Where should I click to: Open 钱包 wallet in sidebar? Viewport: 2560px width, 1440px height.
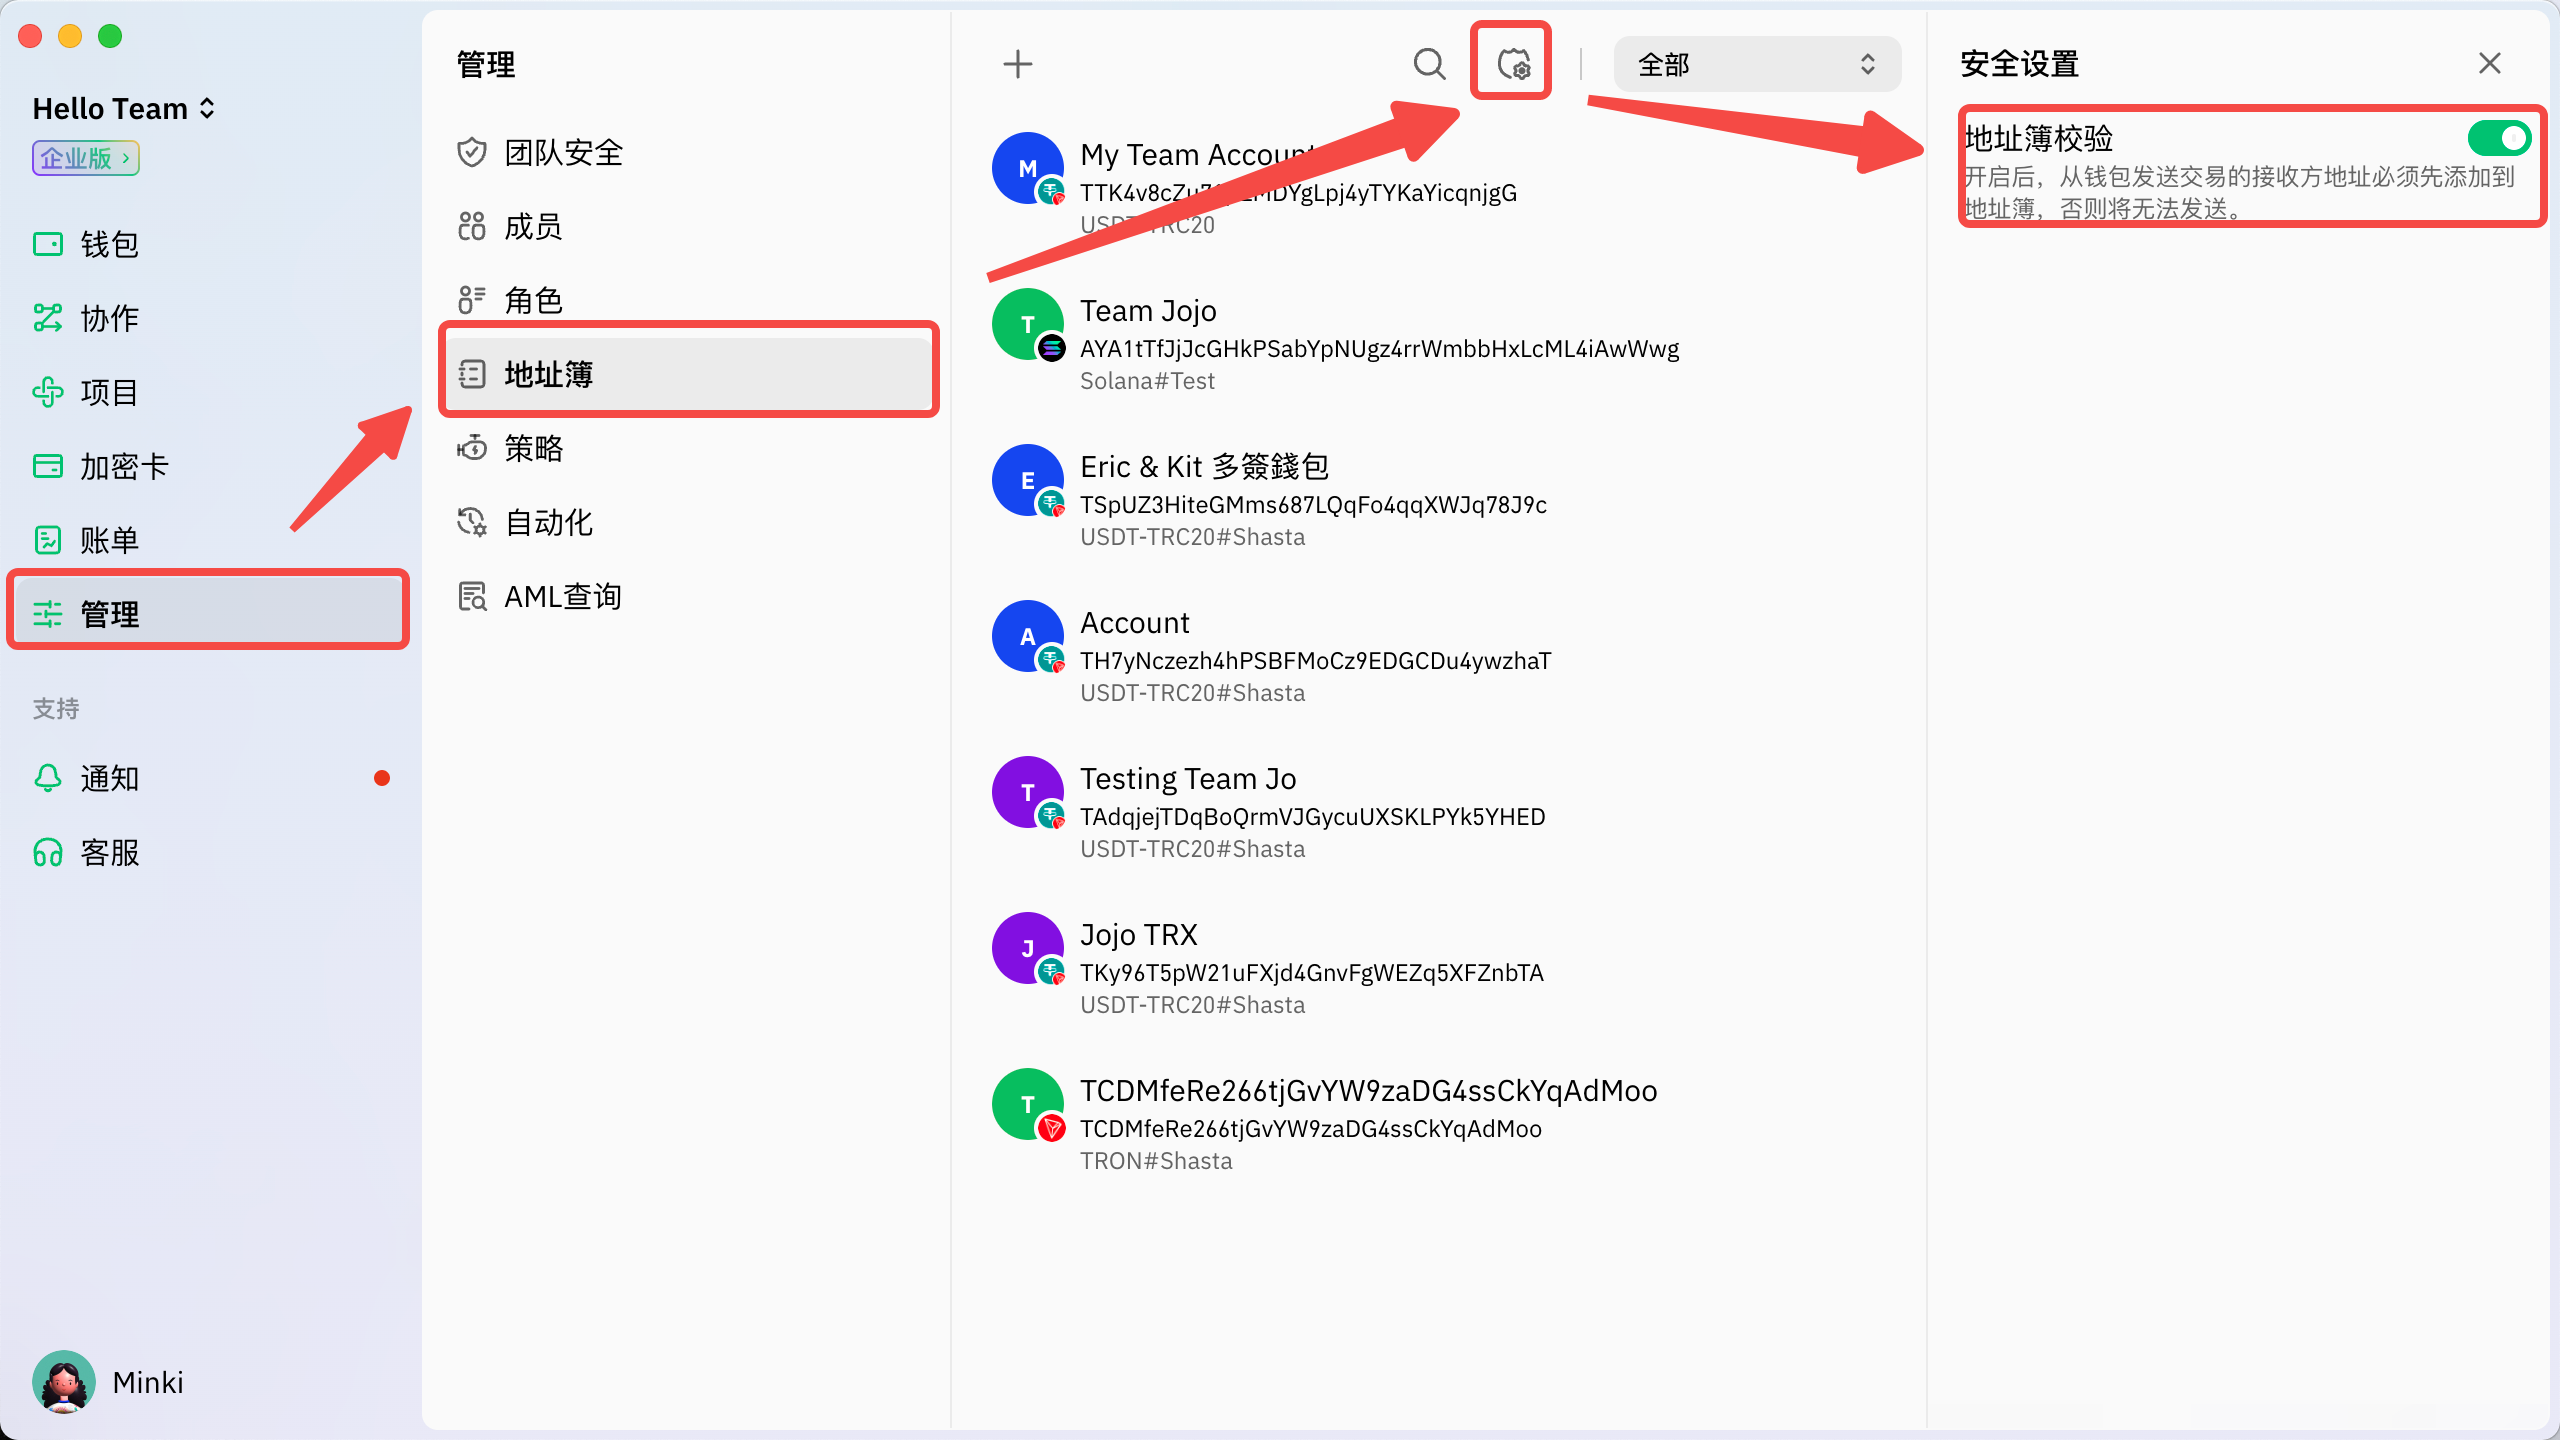click(108, 244)
